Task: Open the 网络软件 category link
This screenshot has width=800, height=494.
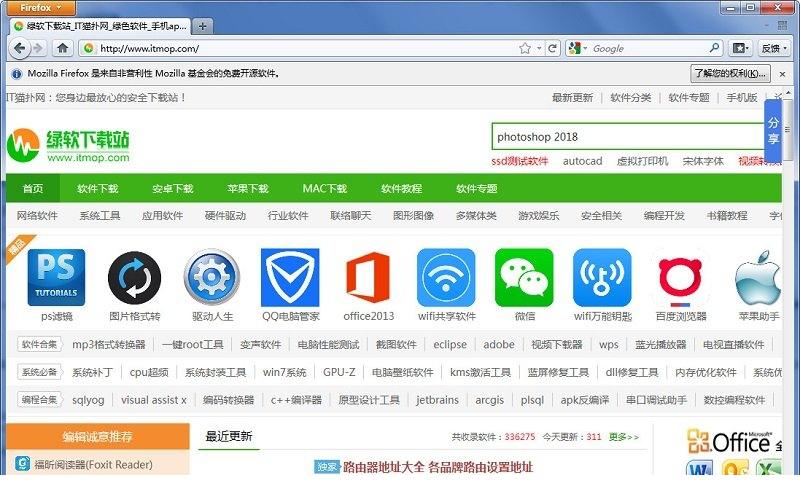Action: [37, 215]
